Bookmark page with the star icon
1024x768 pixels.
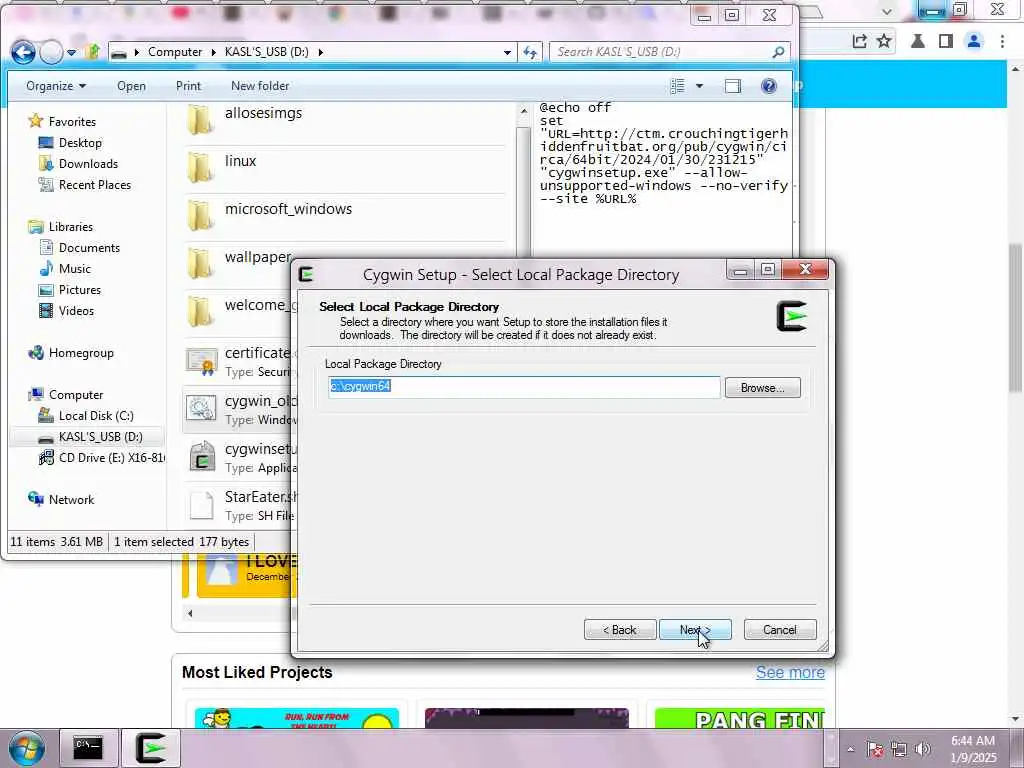pyautogui.click(x=884, y=41)
